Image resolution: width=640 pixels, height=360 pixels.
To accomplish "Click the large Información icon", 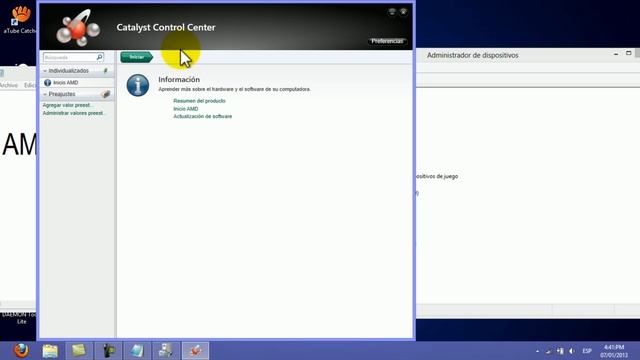I will (138, 85).
